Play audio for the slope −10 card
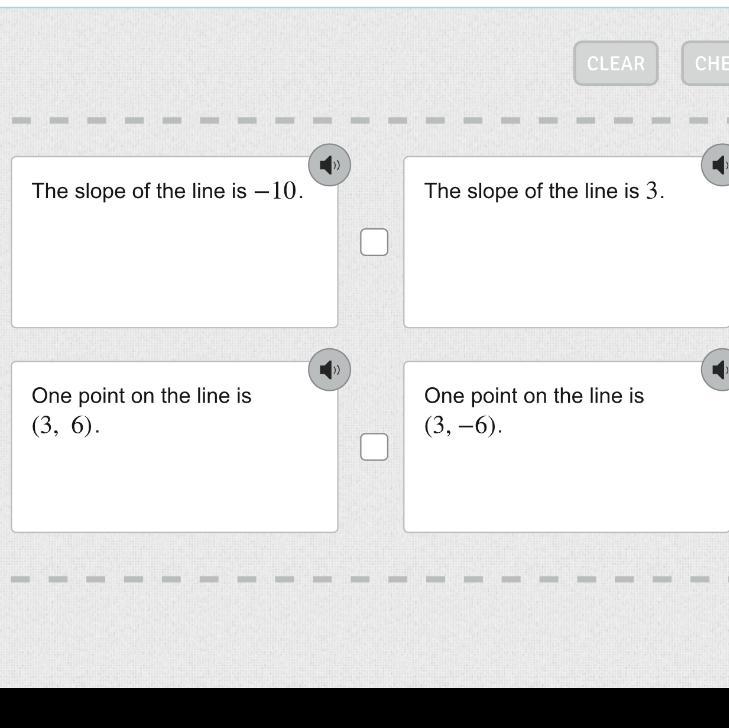Screen dimensions: 729x728 pos(329,164)
